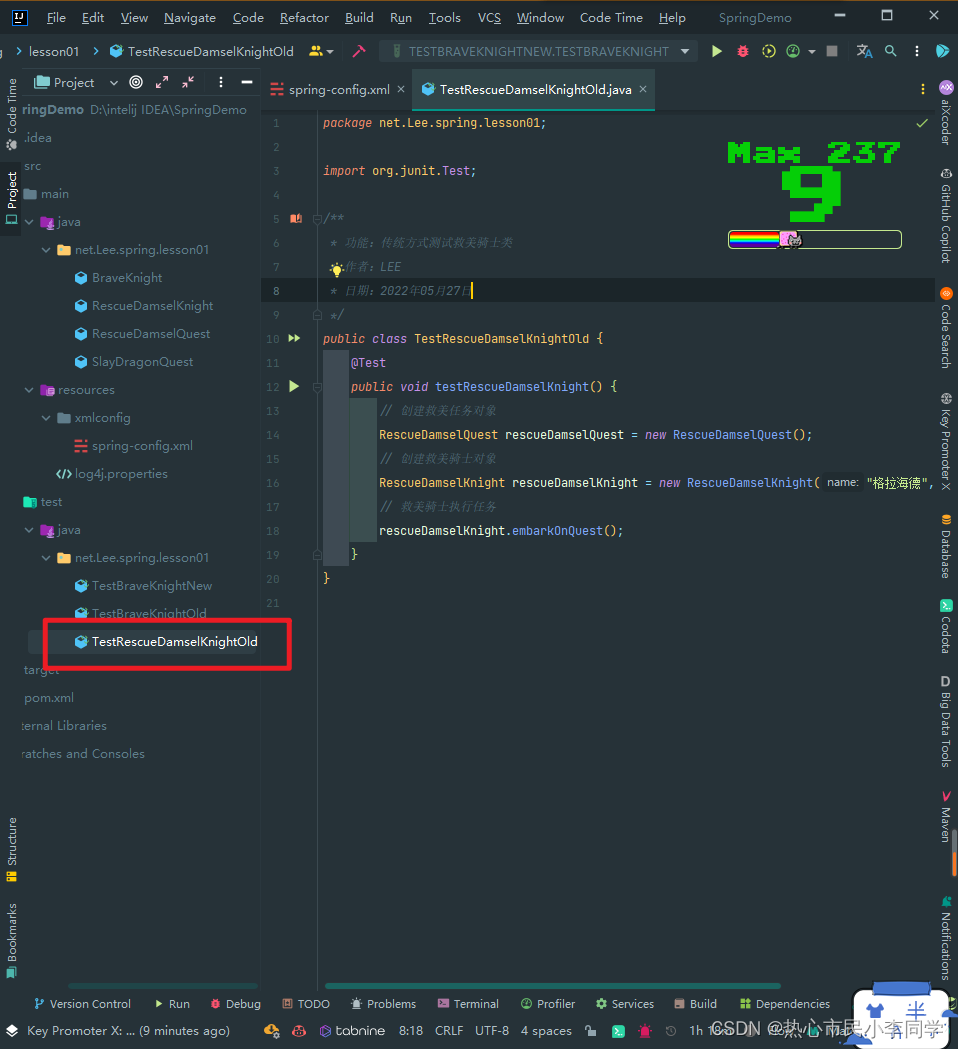This screenshot has height=1049, width=958.
Task: Fold method body on line 12
Action: [317, 387]
